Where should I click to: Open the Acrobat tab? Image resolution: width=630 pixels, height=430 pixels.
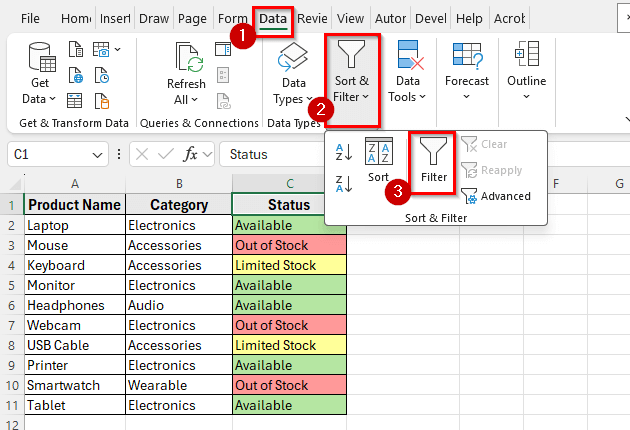pos(509,18)
